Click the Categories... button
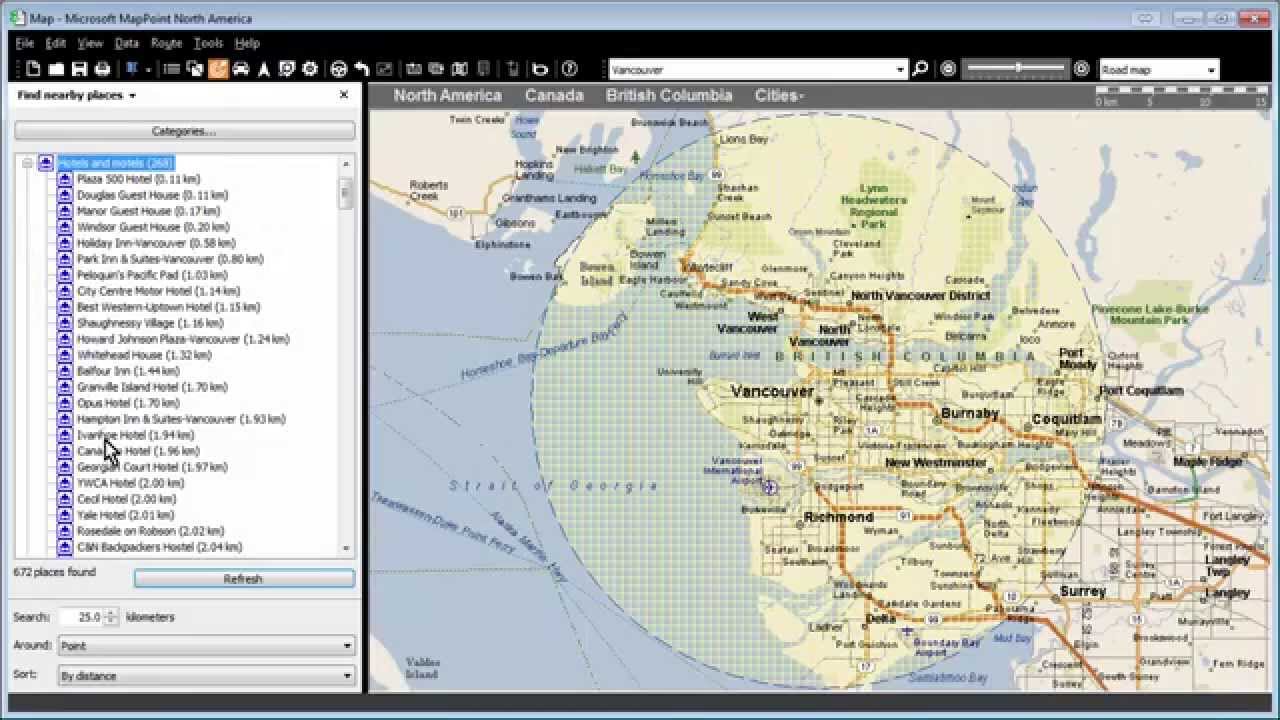Viewport: 1280px width, 720px height. pos(184,131)
